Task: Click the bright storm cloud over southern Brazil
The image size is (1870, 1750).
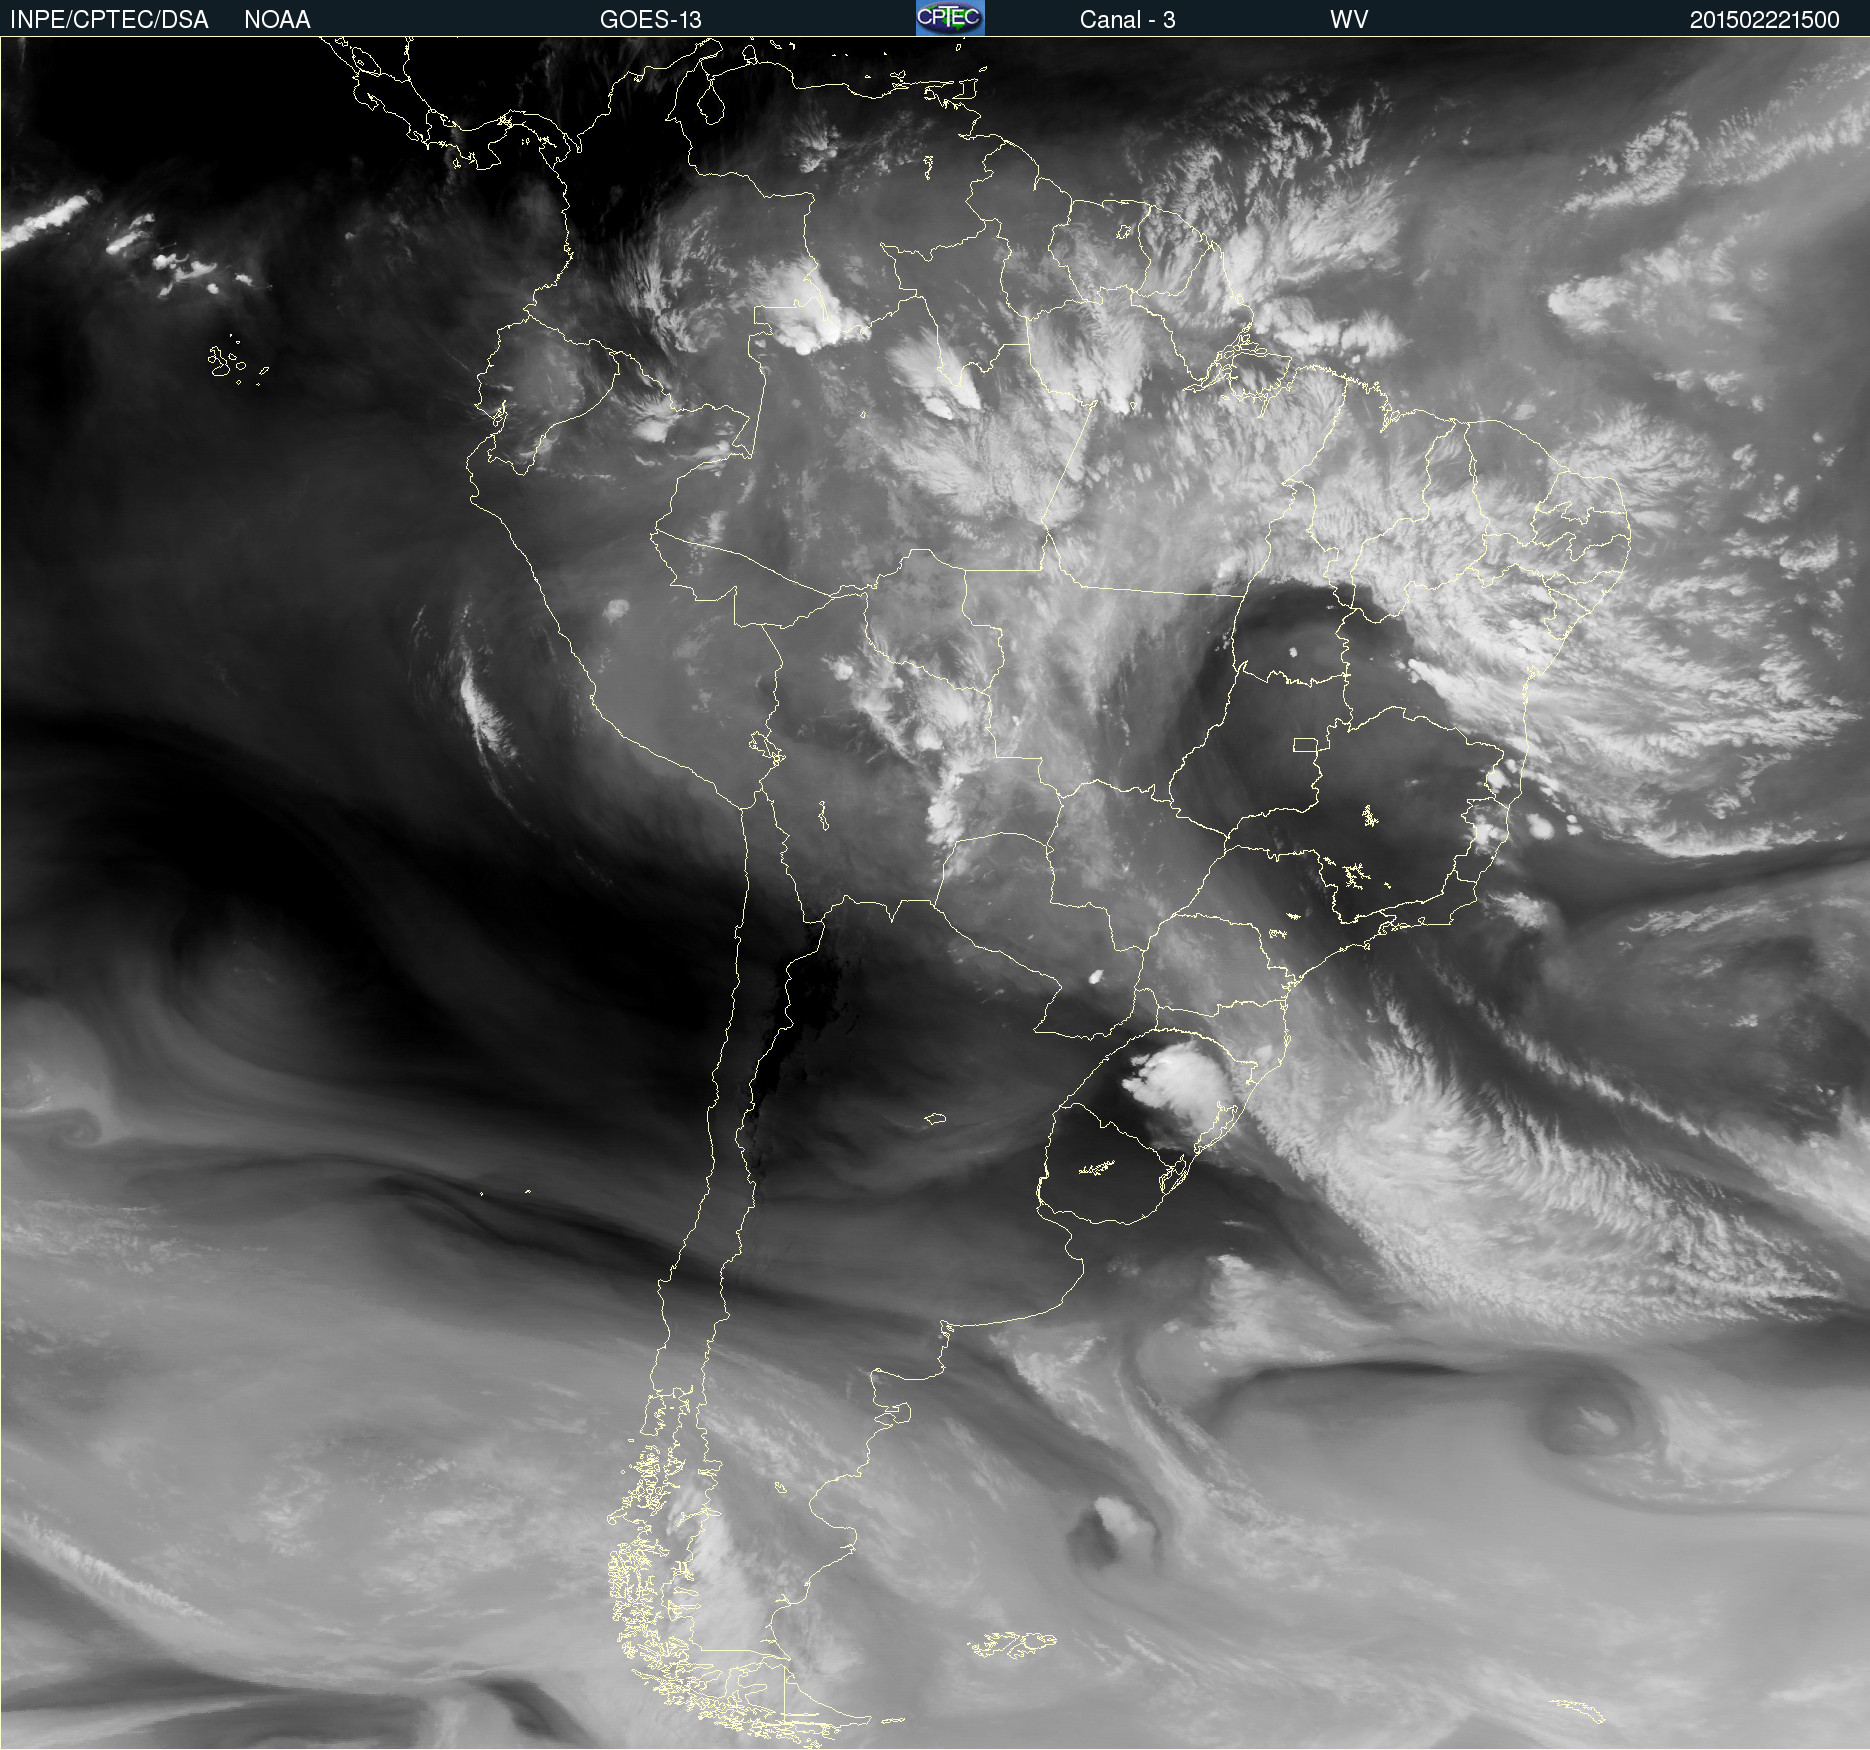Action: [x=1180, y=1080]
